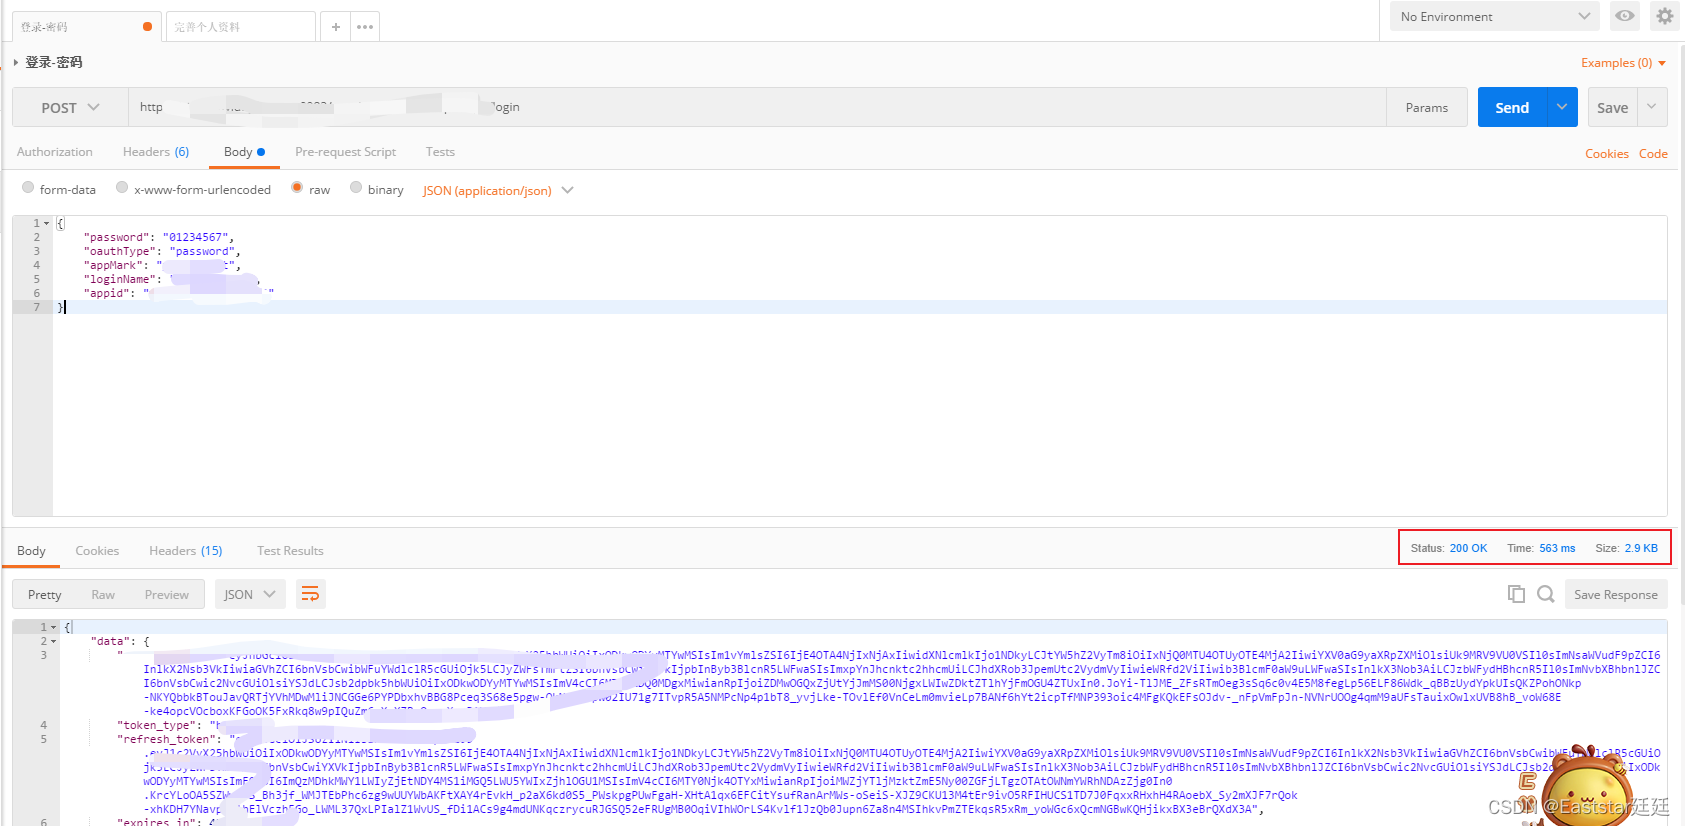Click into the request URL field

[757, 107]
